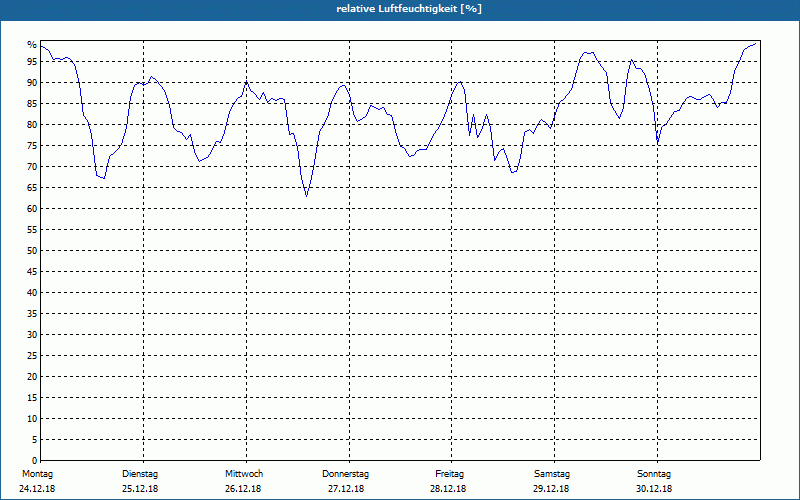The height and width of the screenshot is (500, 800).
Task: Select the date label 26.12.18
Action: [x=243, y=489]
